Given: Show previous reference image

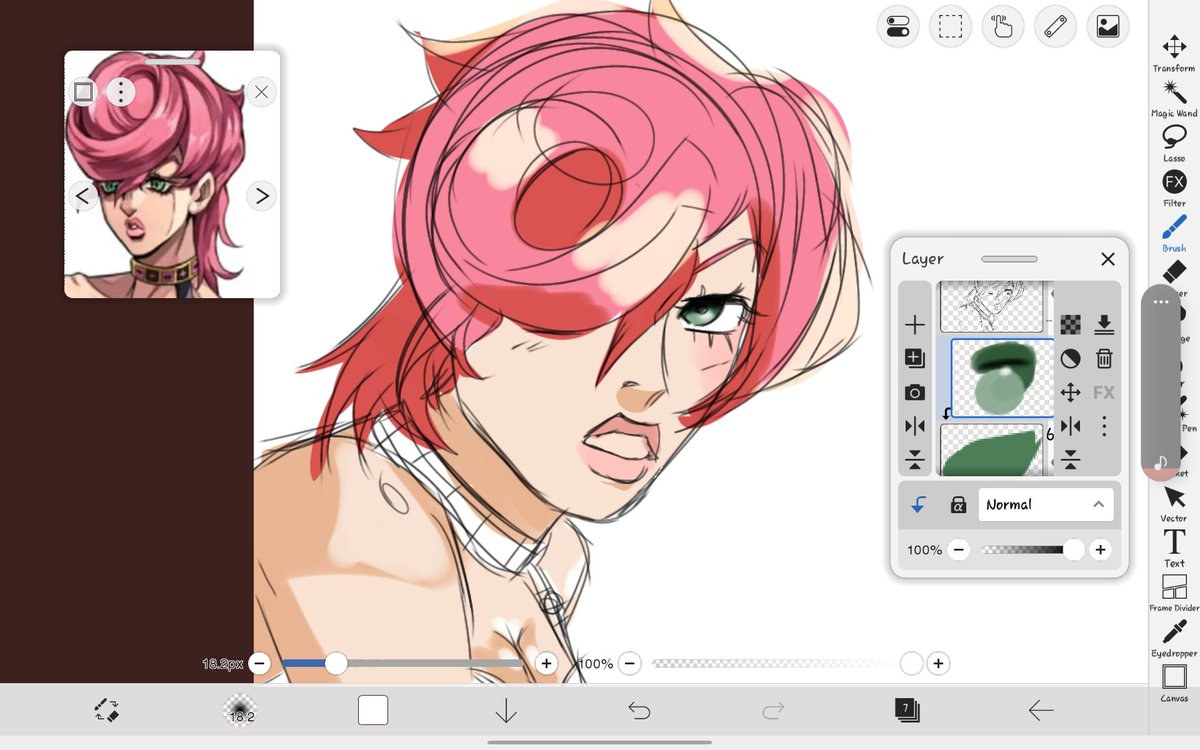Looking at the screenshot, I should click(83, 196).
